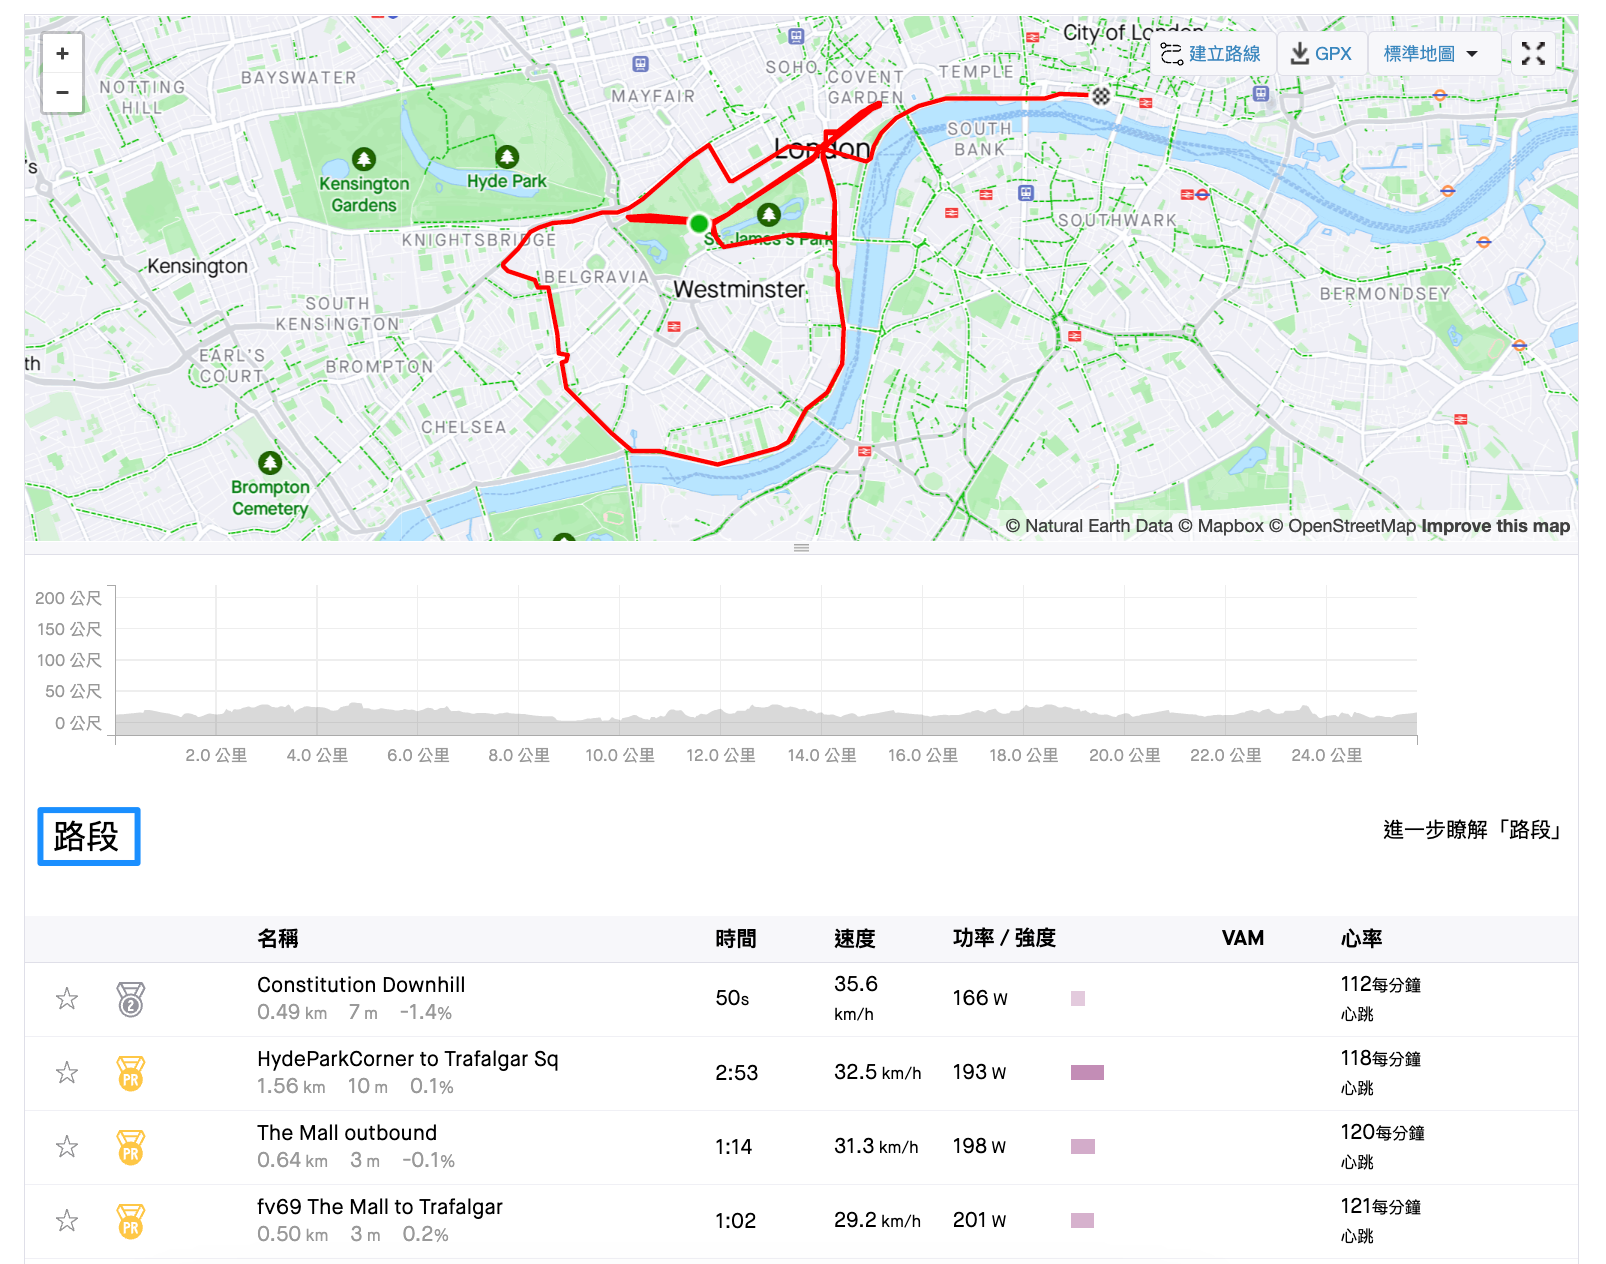1606x1264 pixels.
Task: Click PR medal for fv69 The Mall to Trafalgar
Action: tap(131, 1221)
